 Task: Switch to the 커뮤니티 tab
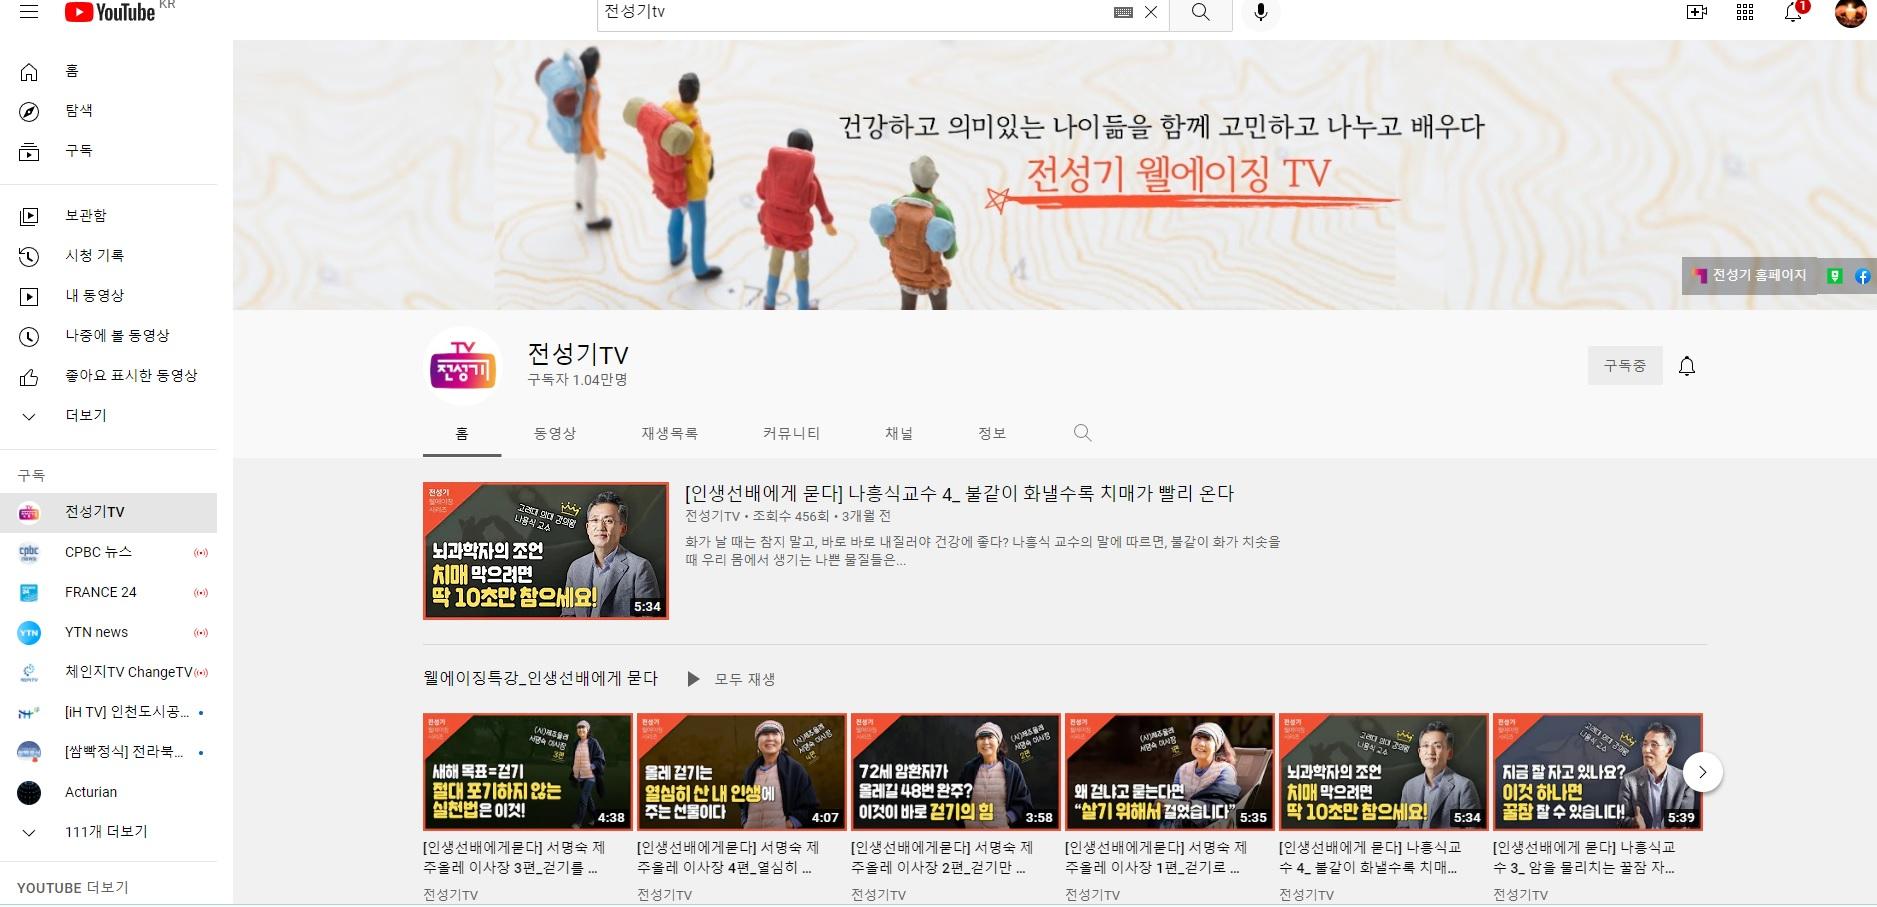[791, 434]
